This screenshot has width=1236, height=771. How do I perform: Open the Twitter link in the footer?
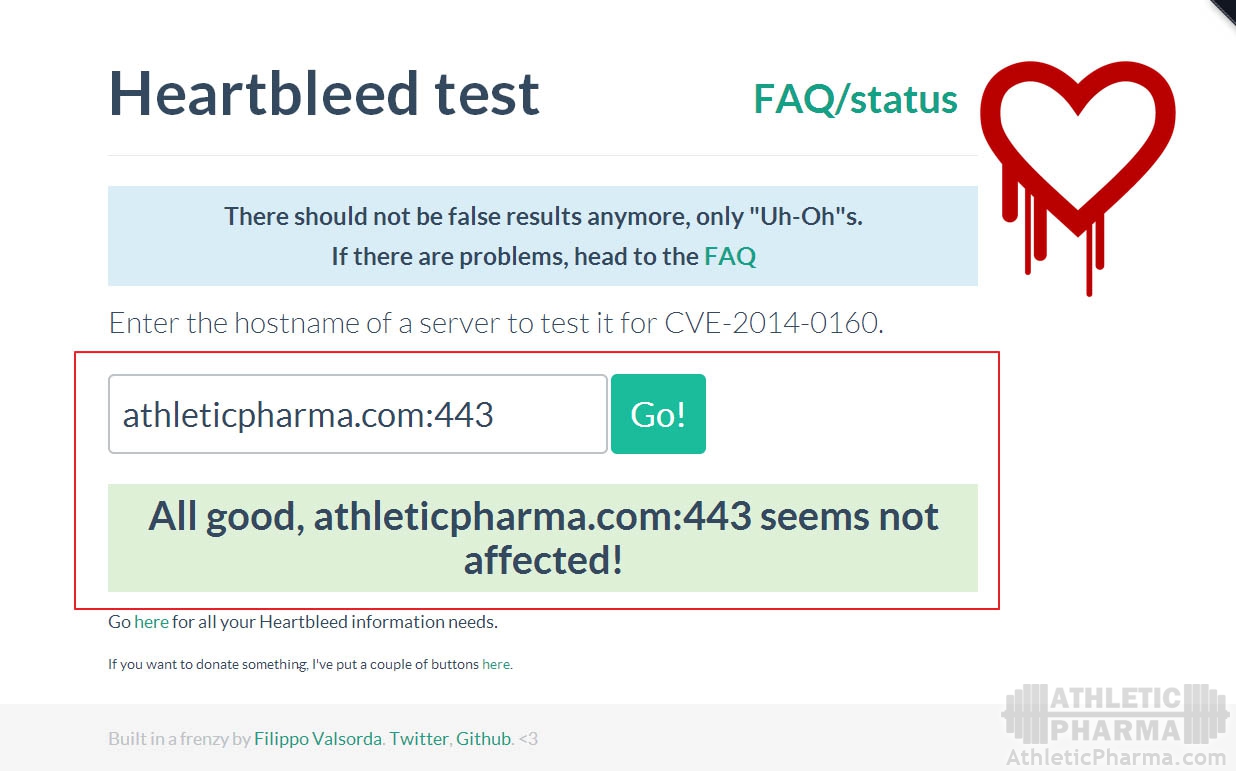419,739
